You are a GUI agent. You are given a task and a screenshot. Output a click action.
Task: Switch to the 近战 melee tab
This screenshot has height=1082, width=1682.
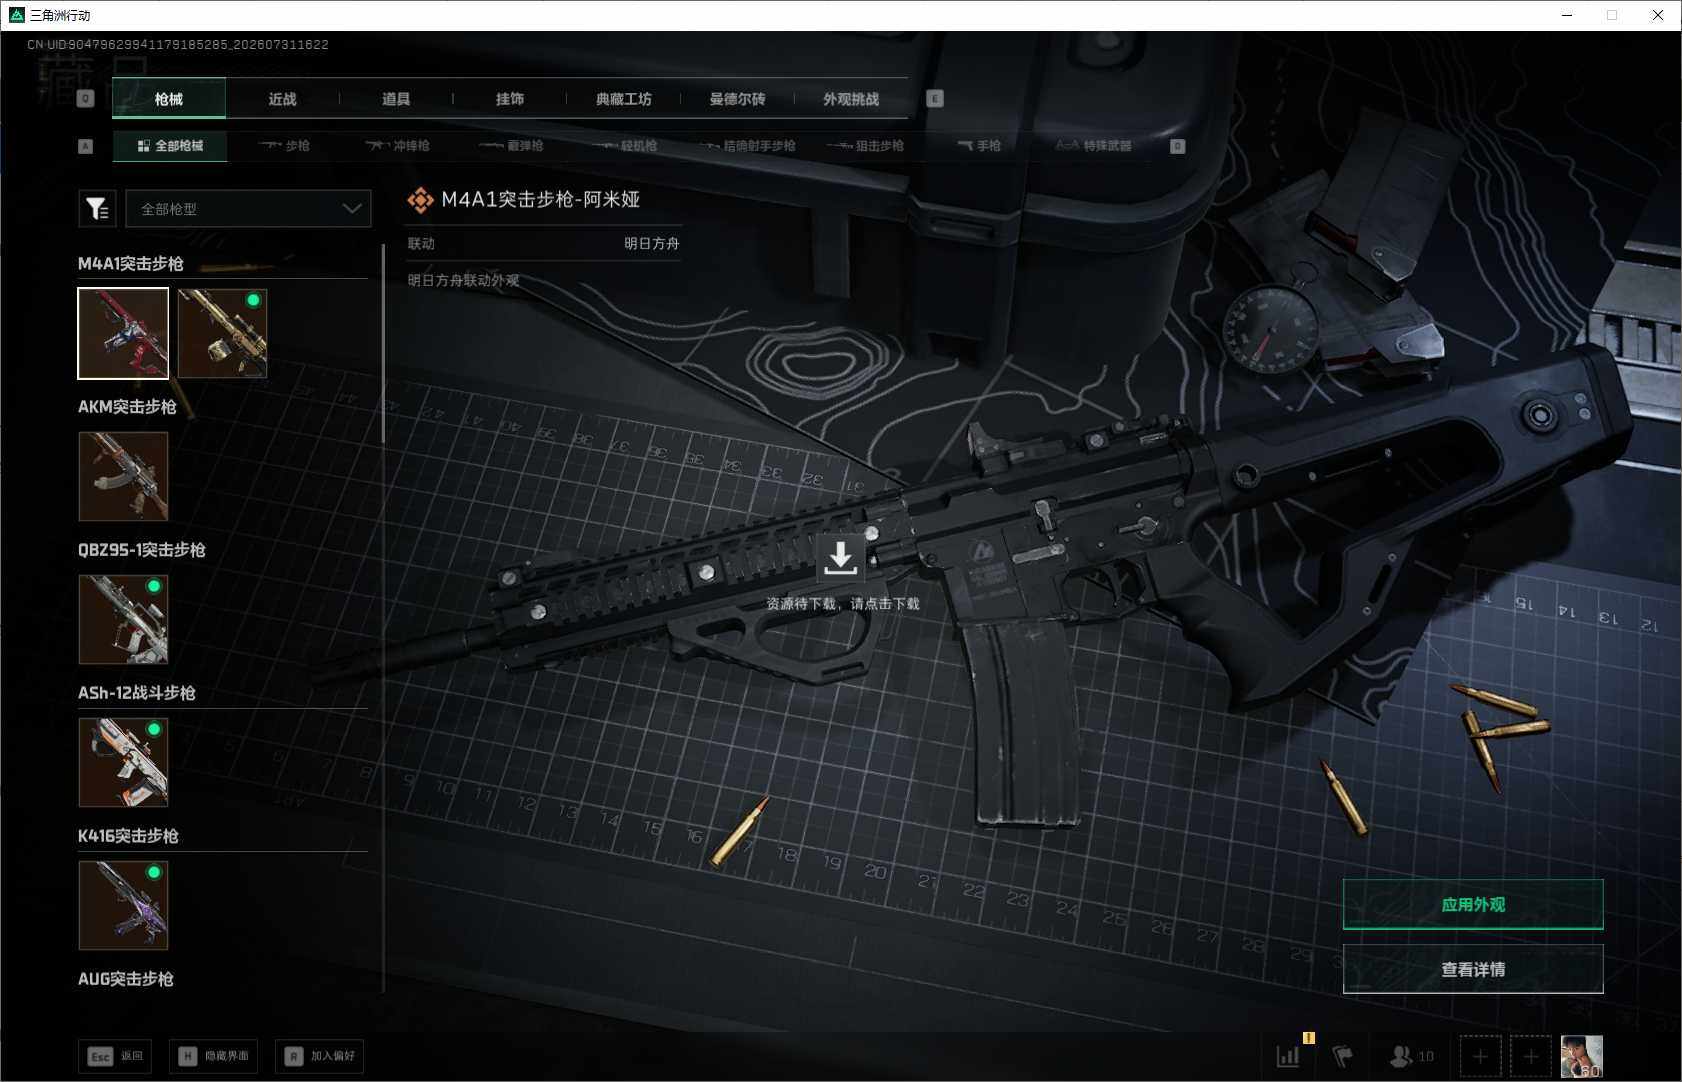[x=282, y=99]
